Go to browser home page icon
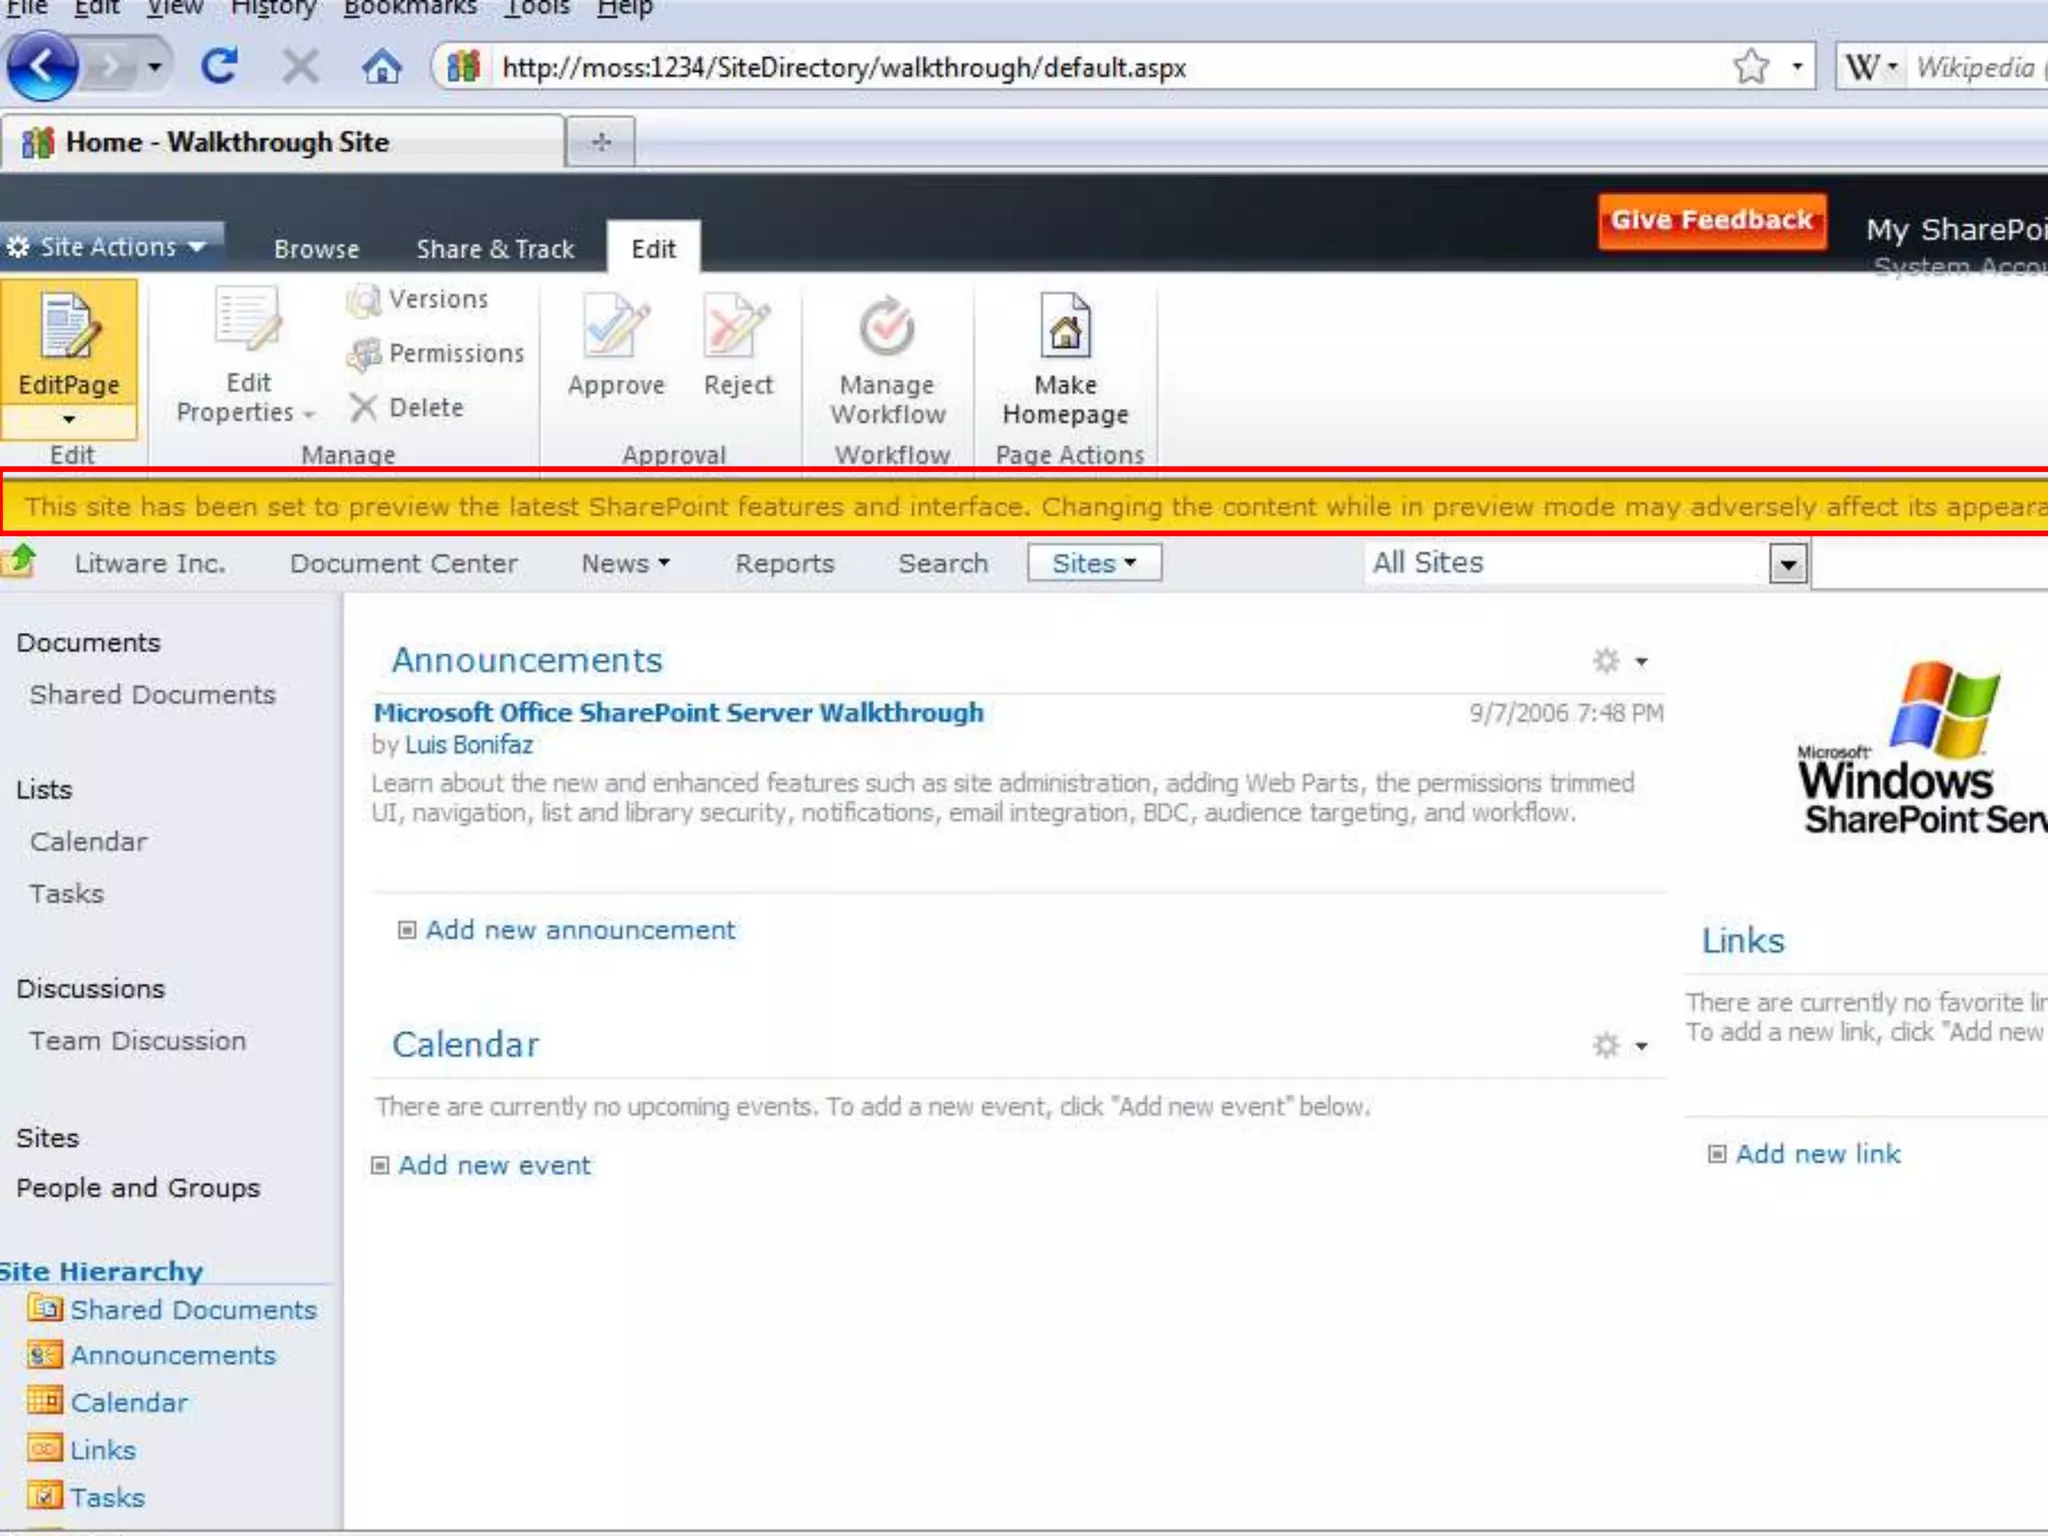The width and height of the screenshot is (2048, 1536). [x=381, y=67]
